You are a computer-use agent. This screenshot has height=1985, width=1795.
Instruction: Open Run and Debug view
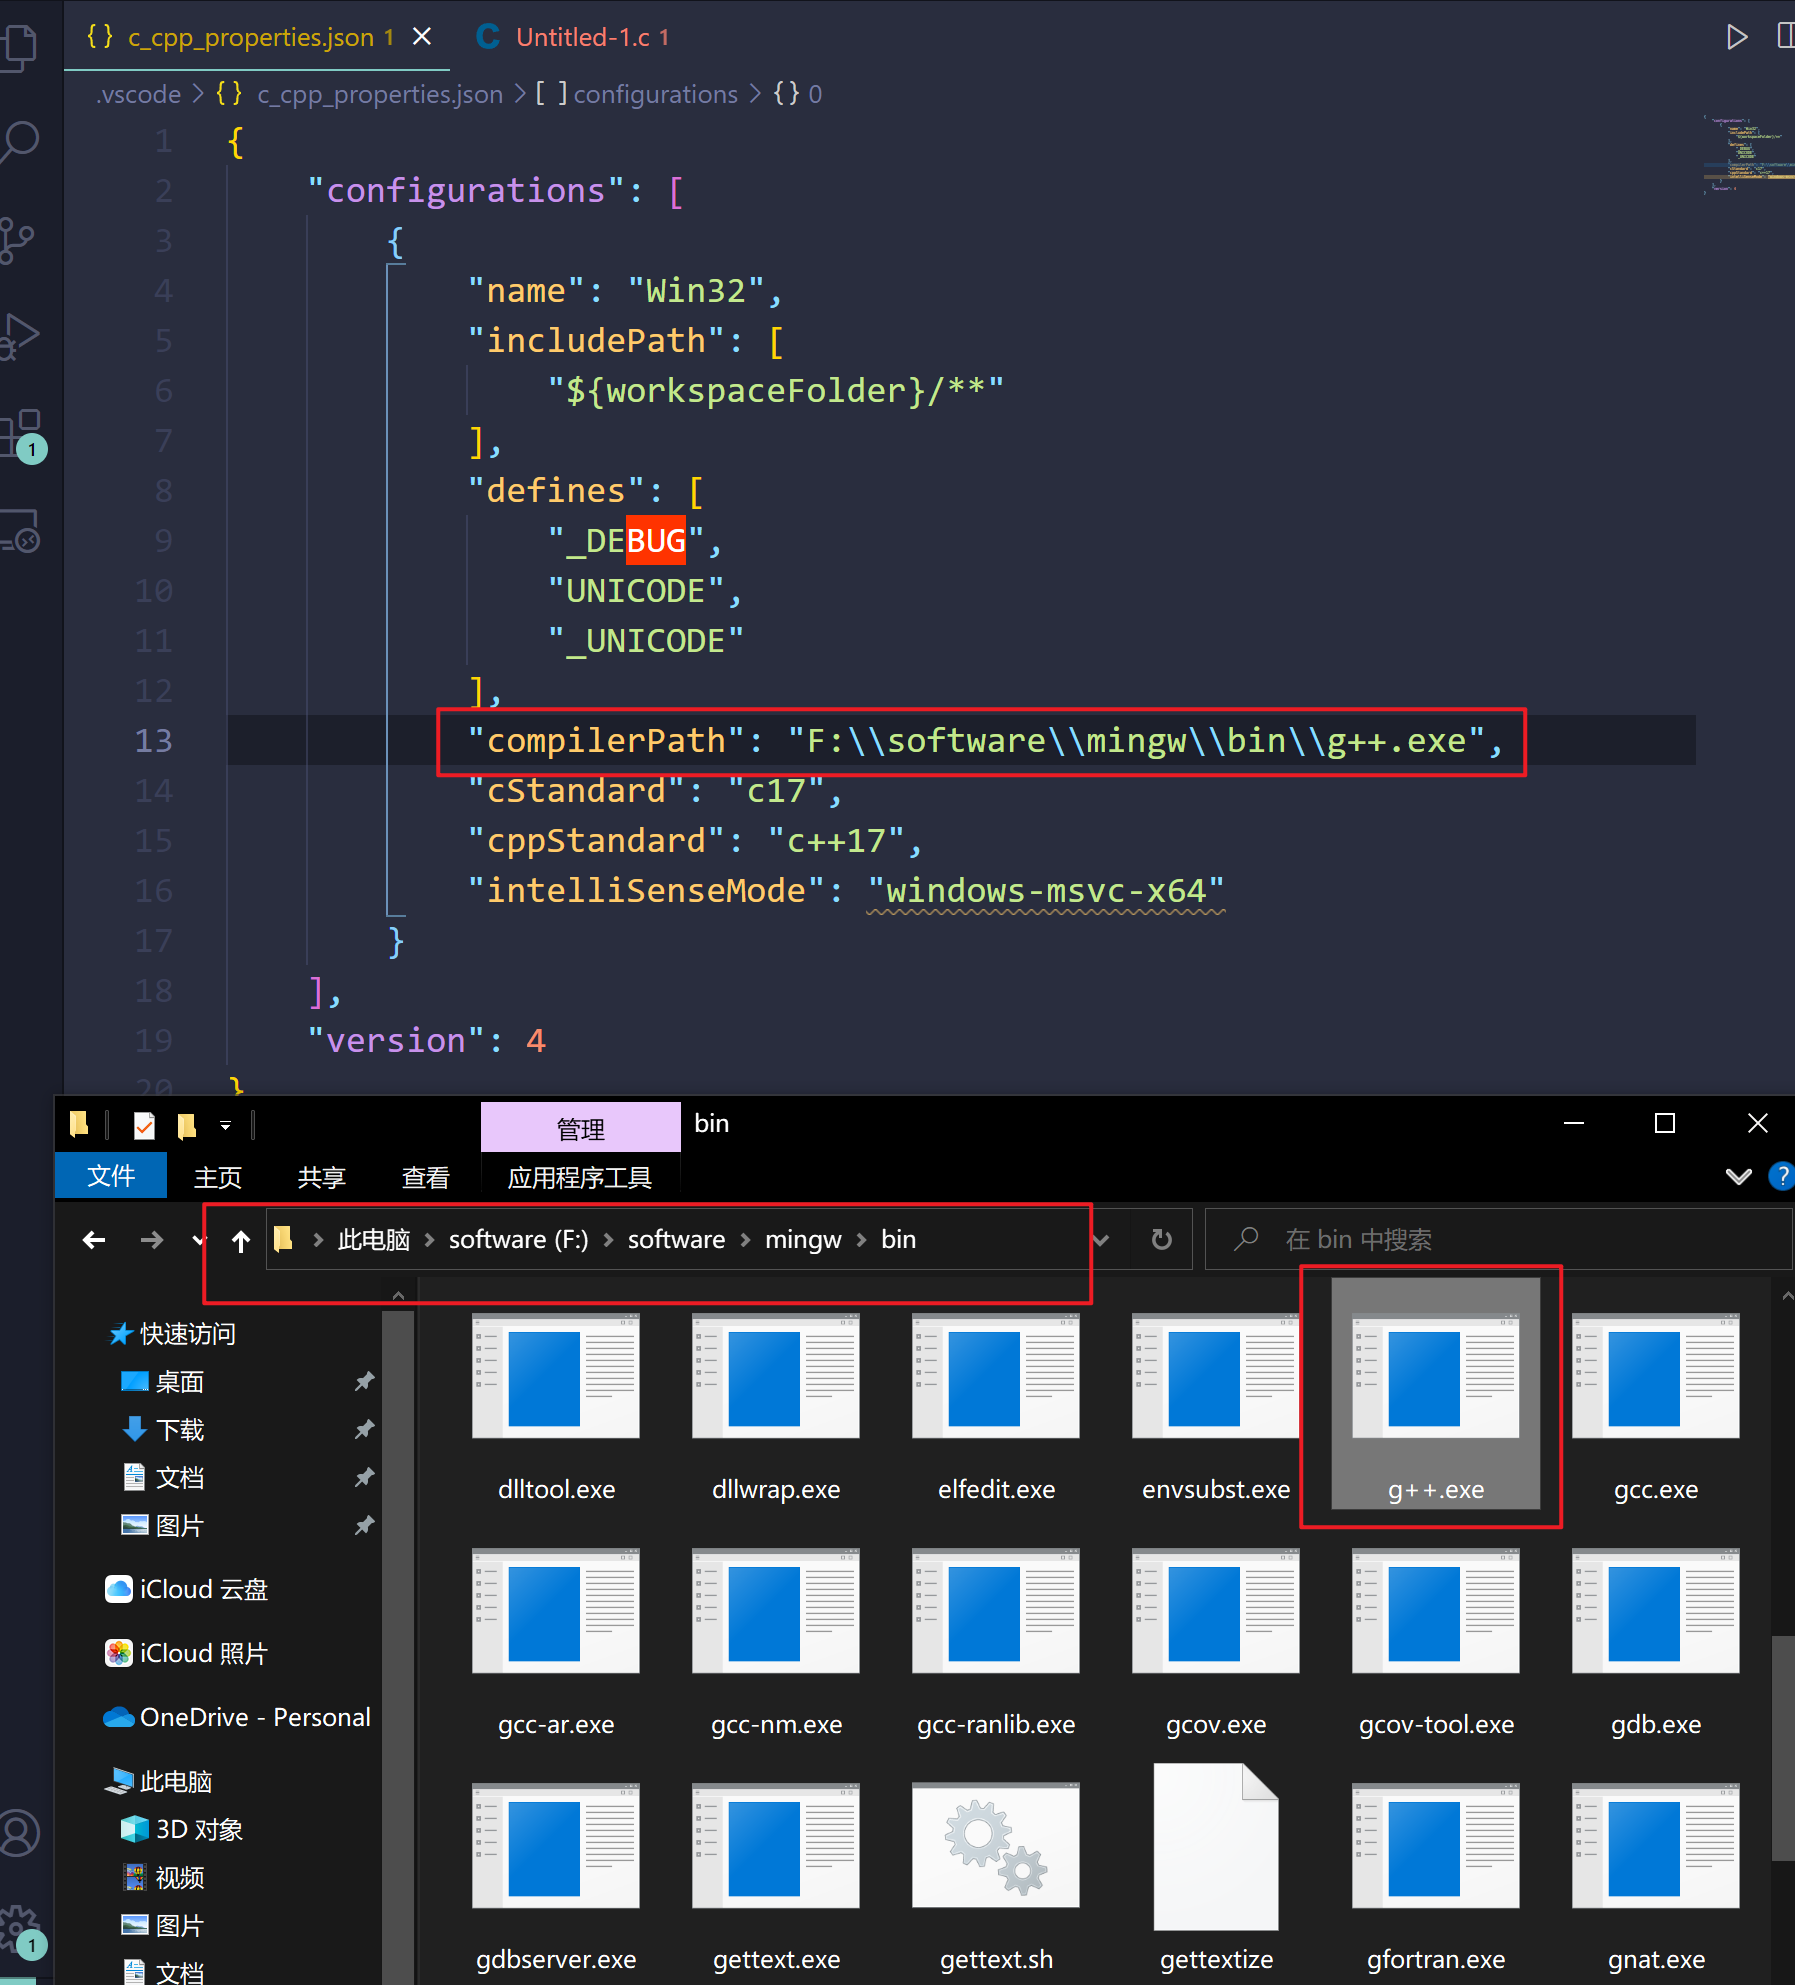(x=18, y=336)
